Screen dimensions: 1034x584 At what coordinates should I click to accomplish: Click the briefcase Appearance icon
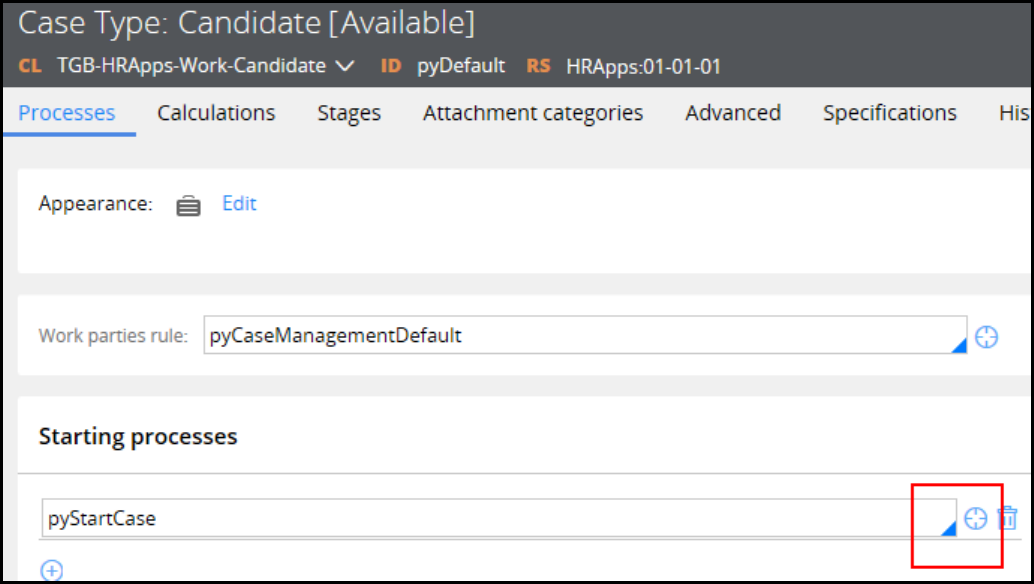pos(188,205)
